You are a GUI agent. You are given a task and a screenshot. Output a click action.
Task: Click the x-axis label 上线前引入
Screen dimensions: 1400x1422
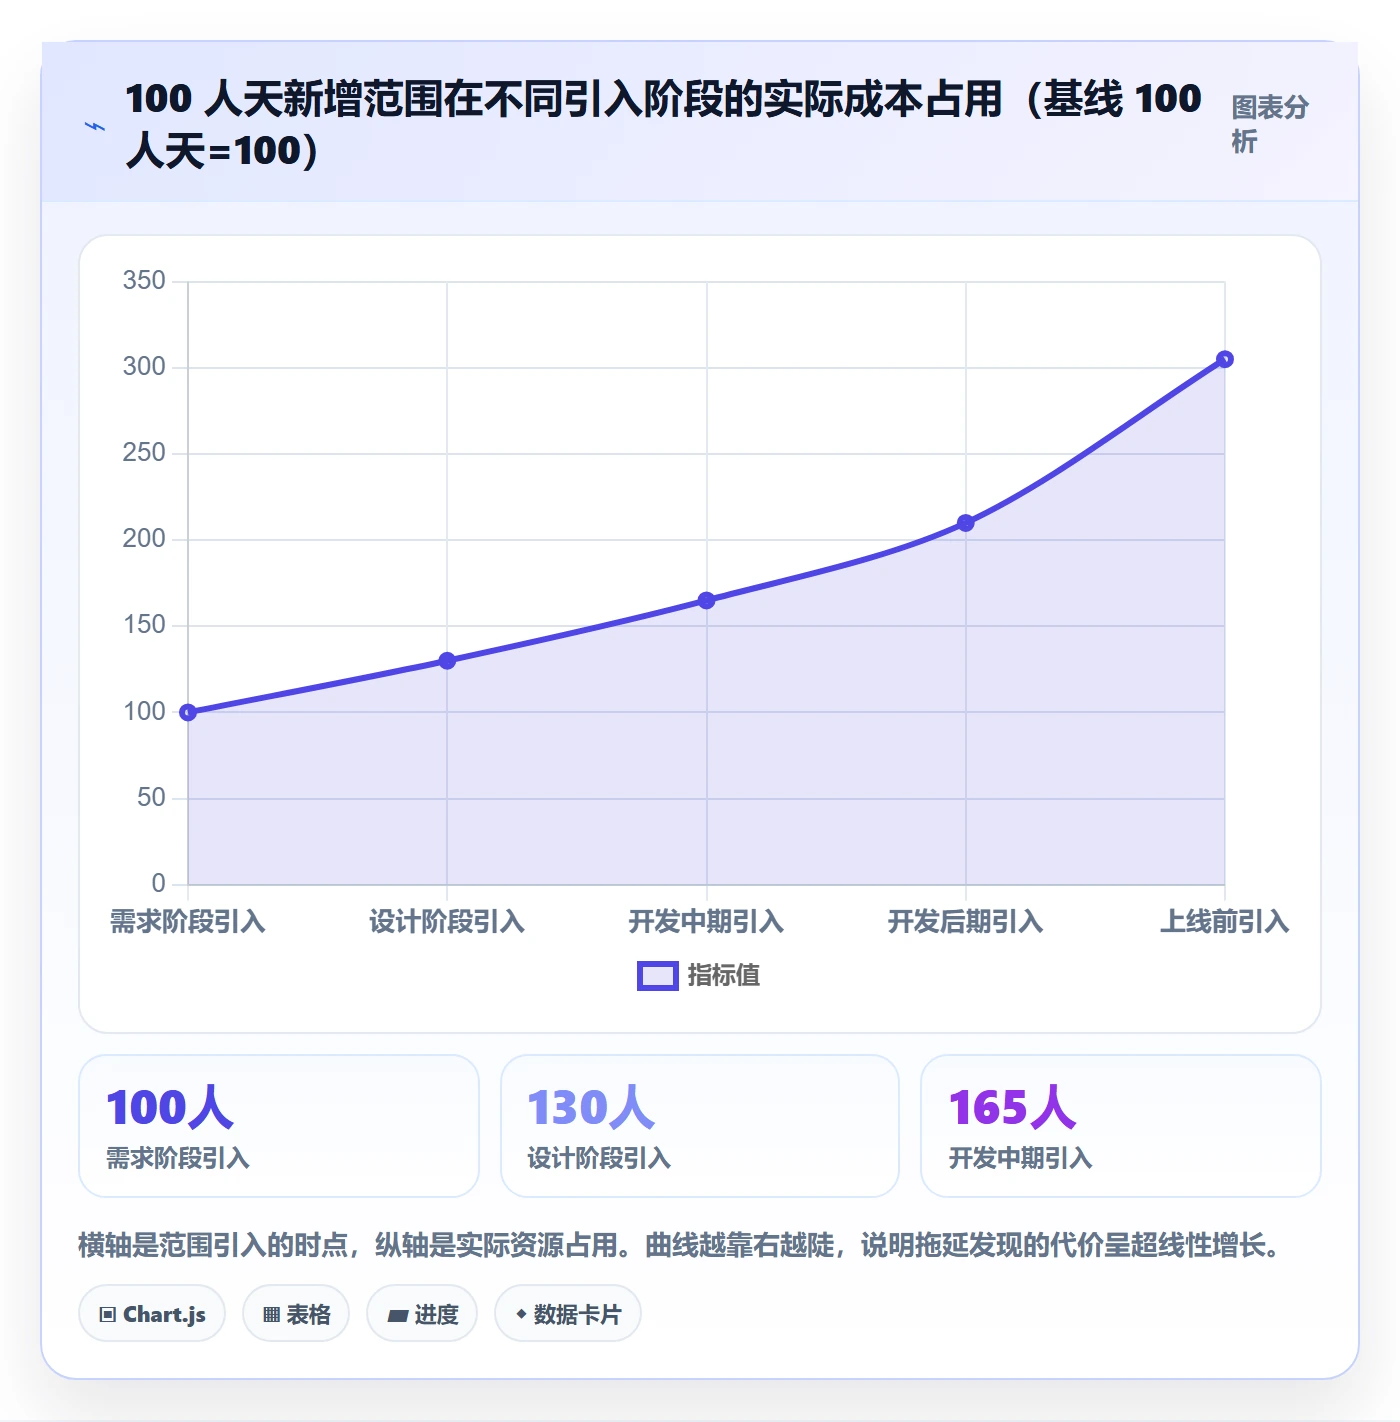click(x=1225, y=921)
